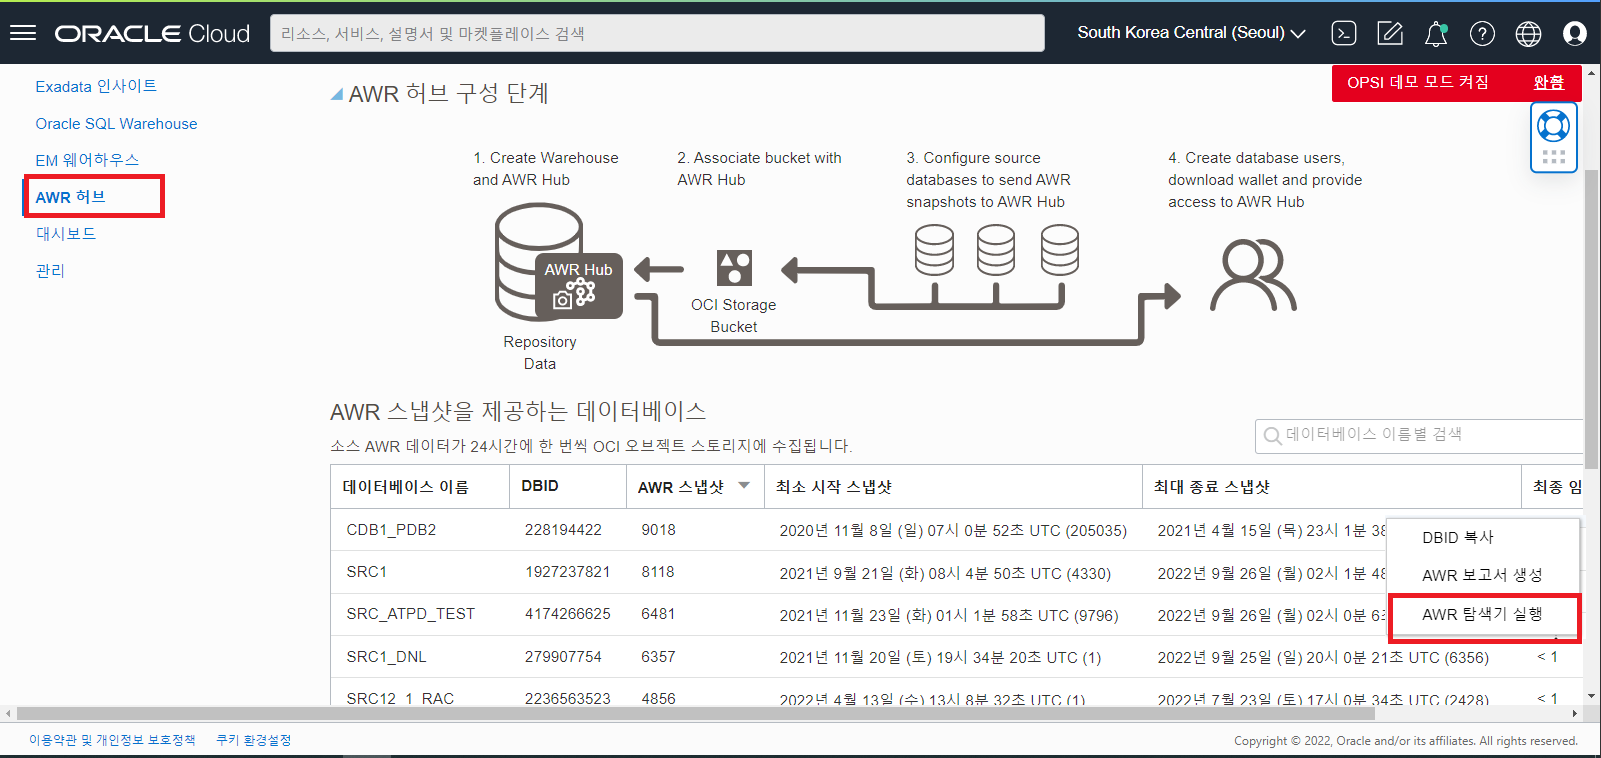Click 완료 in OPSI demo mode banner
The width and height of the screenshot is (1601, 758).
pyautogui.click(x=1548, y=82)
